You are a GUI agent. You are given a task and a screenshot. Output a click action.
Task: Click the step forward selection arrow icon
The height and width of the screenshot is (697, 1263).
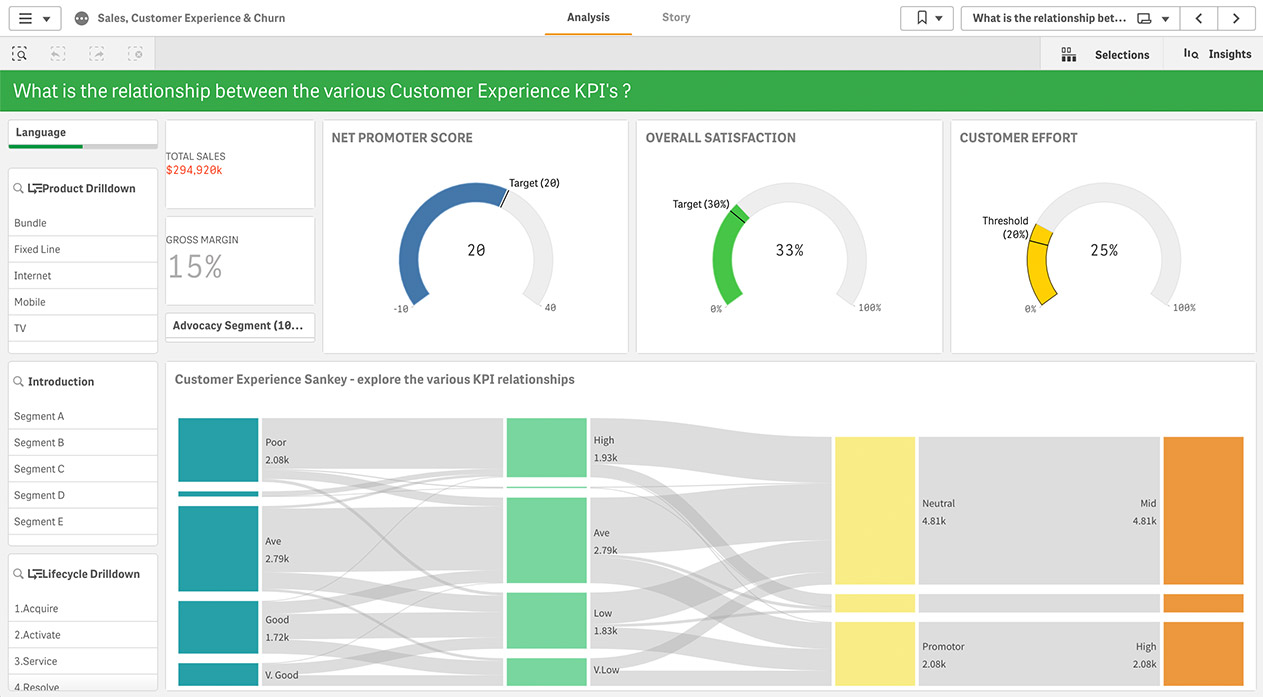(96, 53)
